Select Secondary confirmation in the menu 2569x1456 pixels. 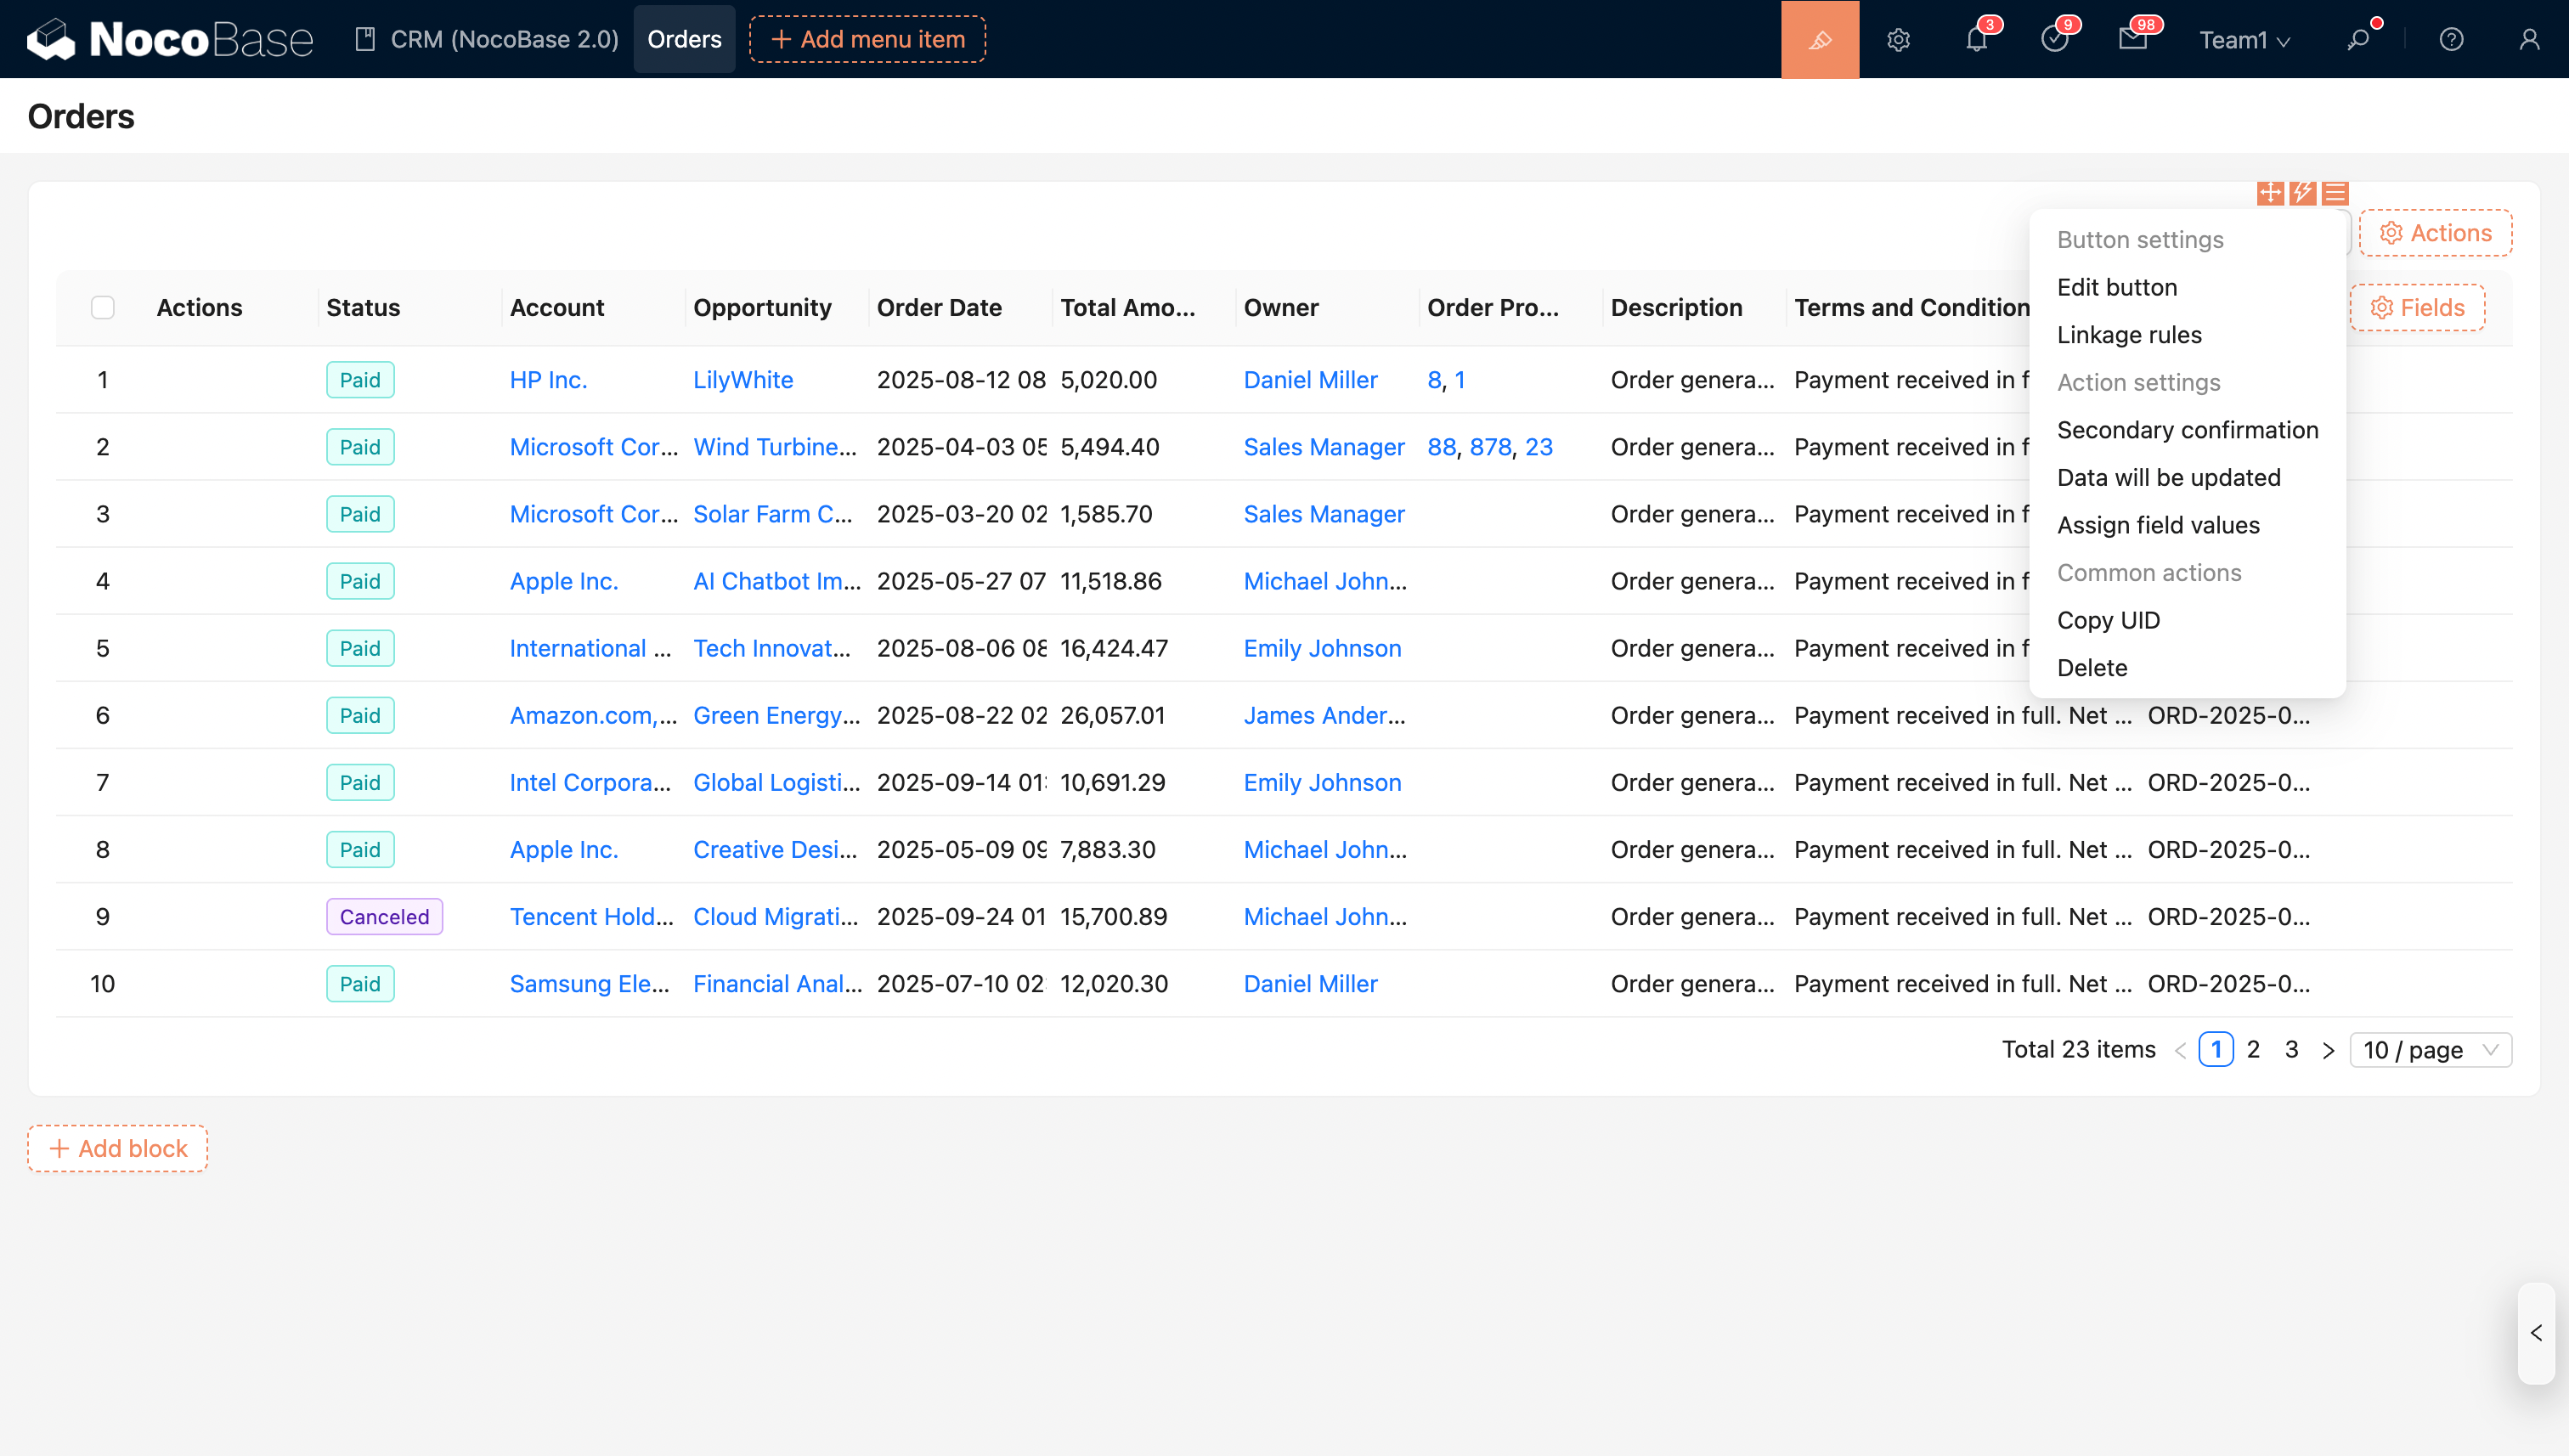(2187, 430)
